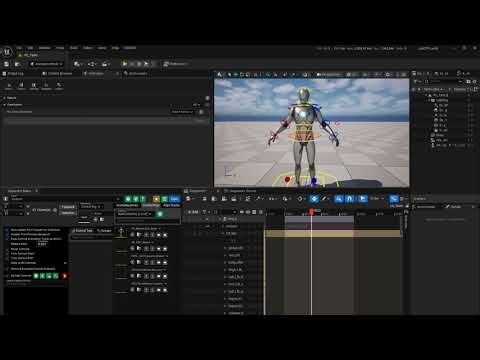Click the viewport options icon at viewport corner
Screen dimensions: 480x360
point(219,74)
